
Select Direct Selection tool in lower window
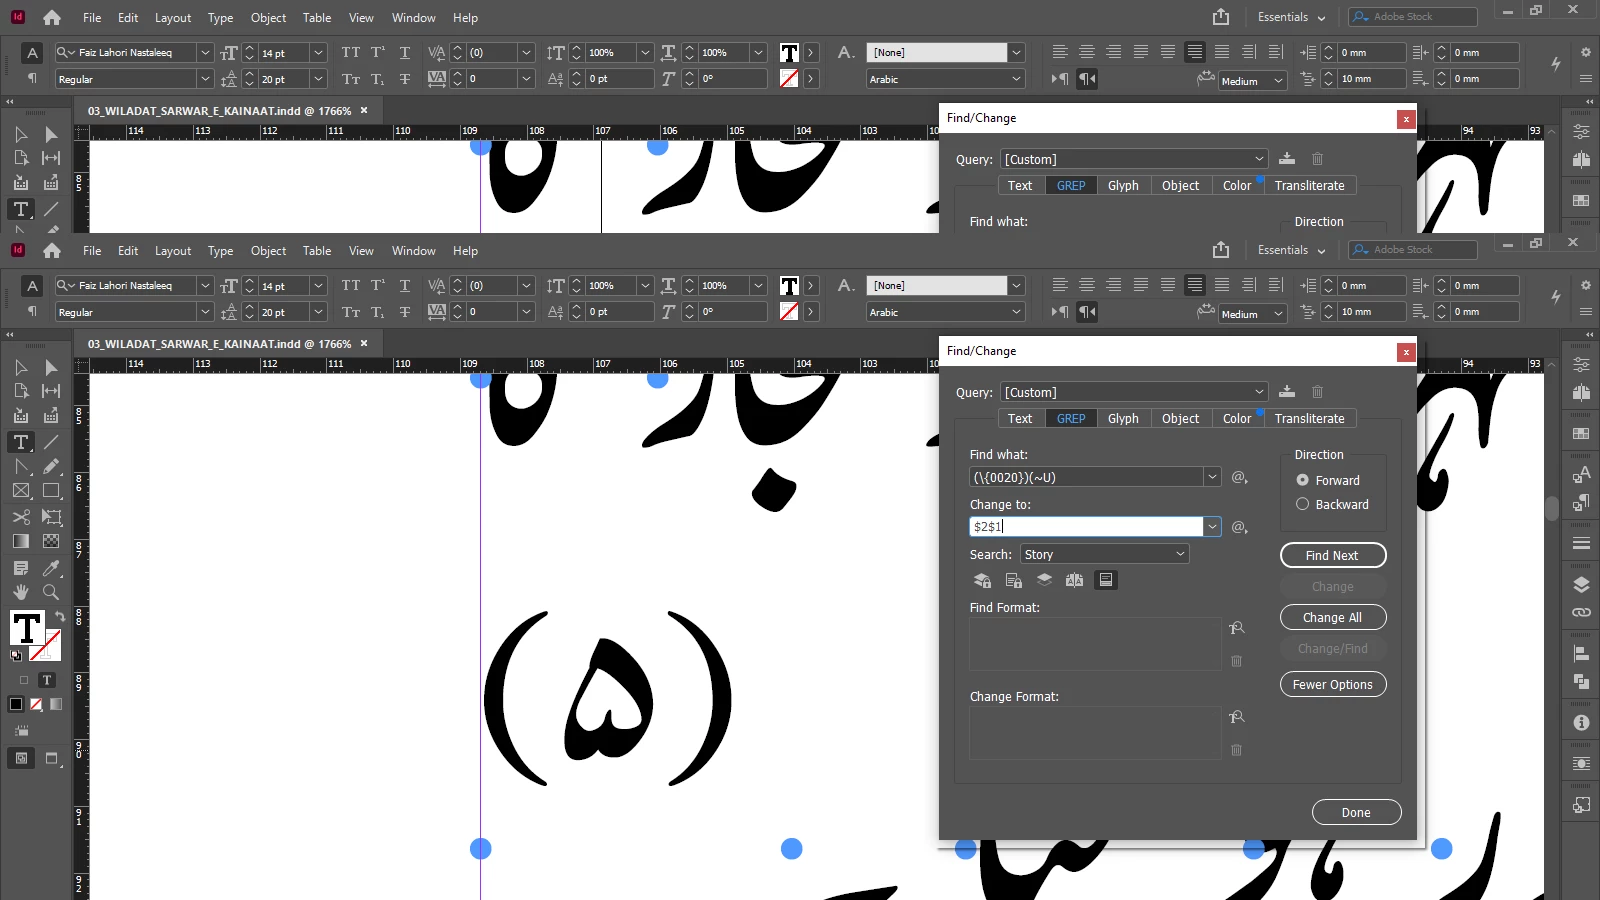click(51, 367)
